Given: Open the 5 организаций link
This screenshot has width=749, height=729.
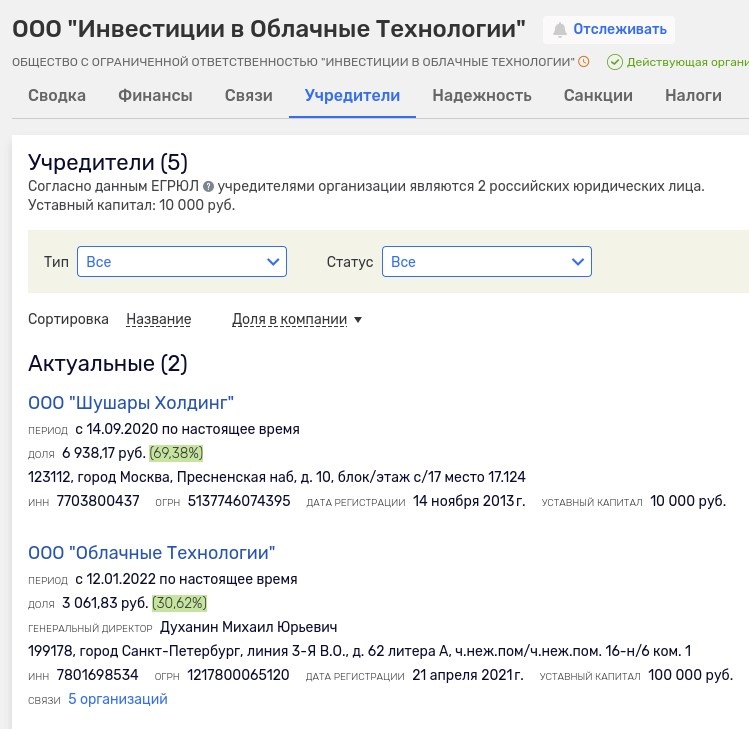Looking at the screenshot, I should click(x=118, y=699).
